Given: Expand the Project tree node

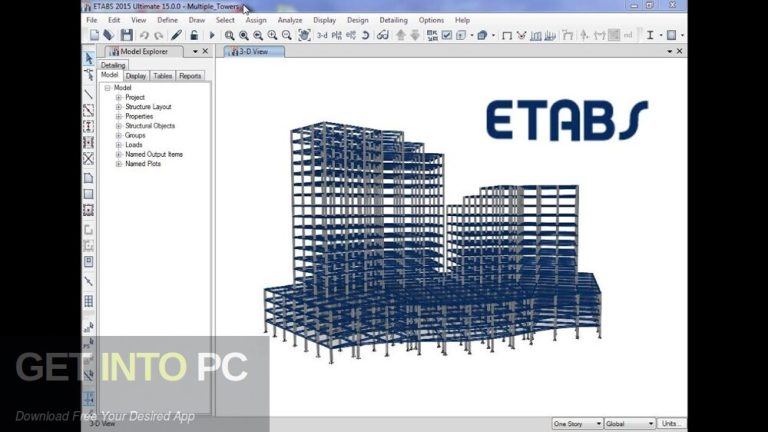Looking at the screenshot, I should click(x=119, y=98).
